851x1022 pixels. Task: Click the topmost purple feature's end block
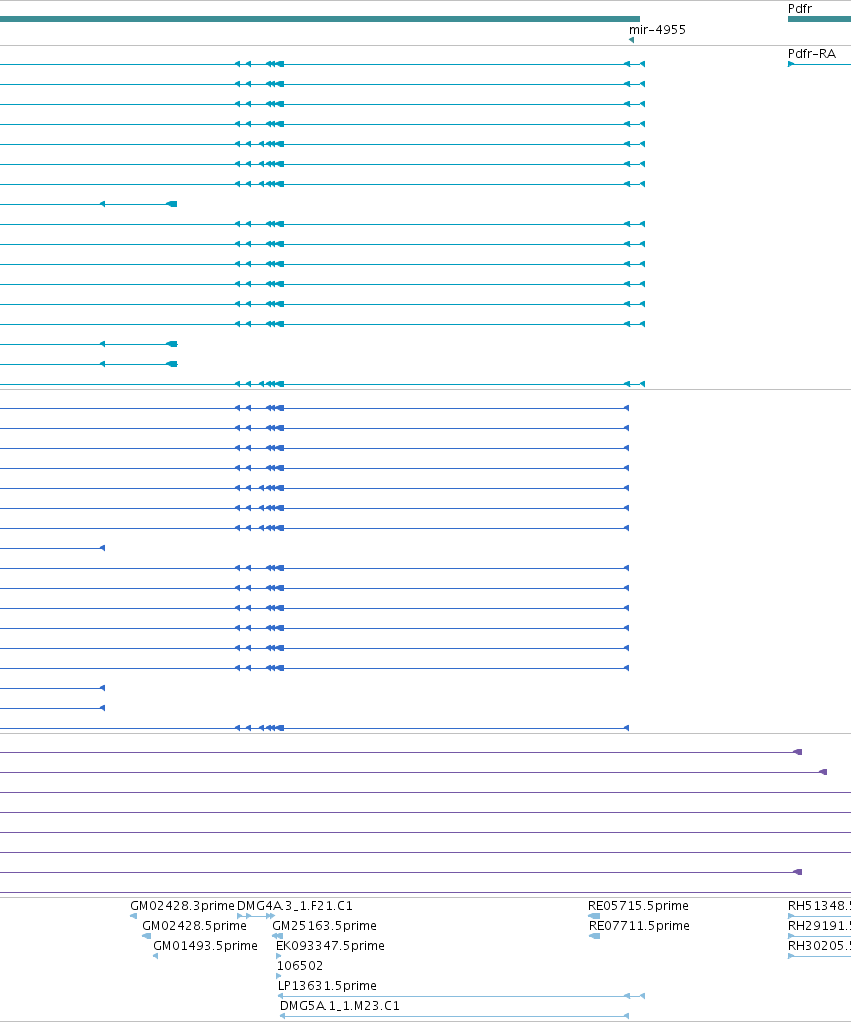(x=798, y=752)
